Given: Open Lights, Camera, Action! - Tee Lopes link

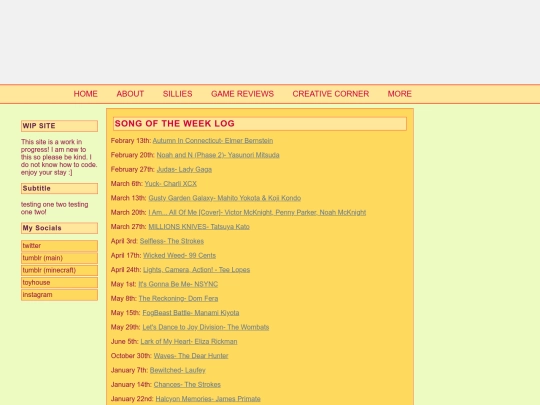Looking at the screenshot, I should click(x=197, y=270).
